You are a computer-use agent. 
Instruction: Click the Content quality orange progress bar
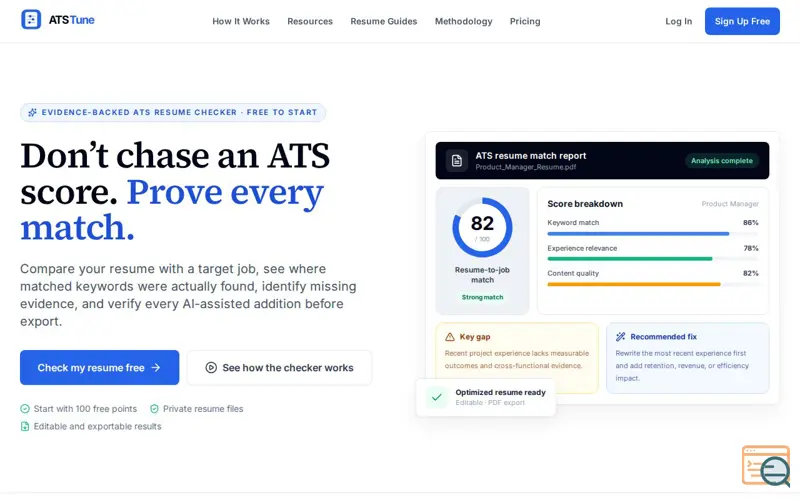653,284
